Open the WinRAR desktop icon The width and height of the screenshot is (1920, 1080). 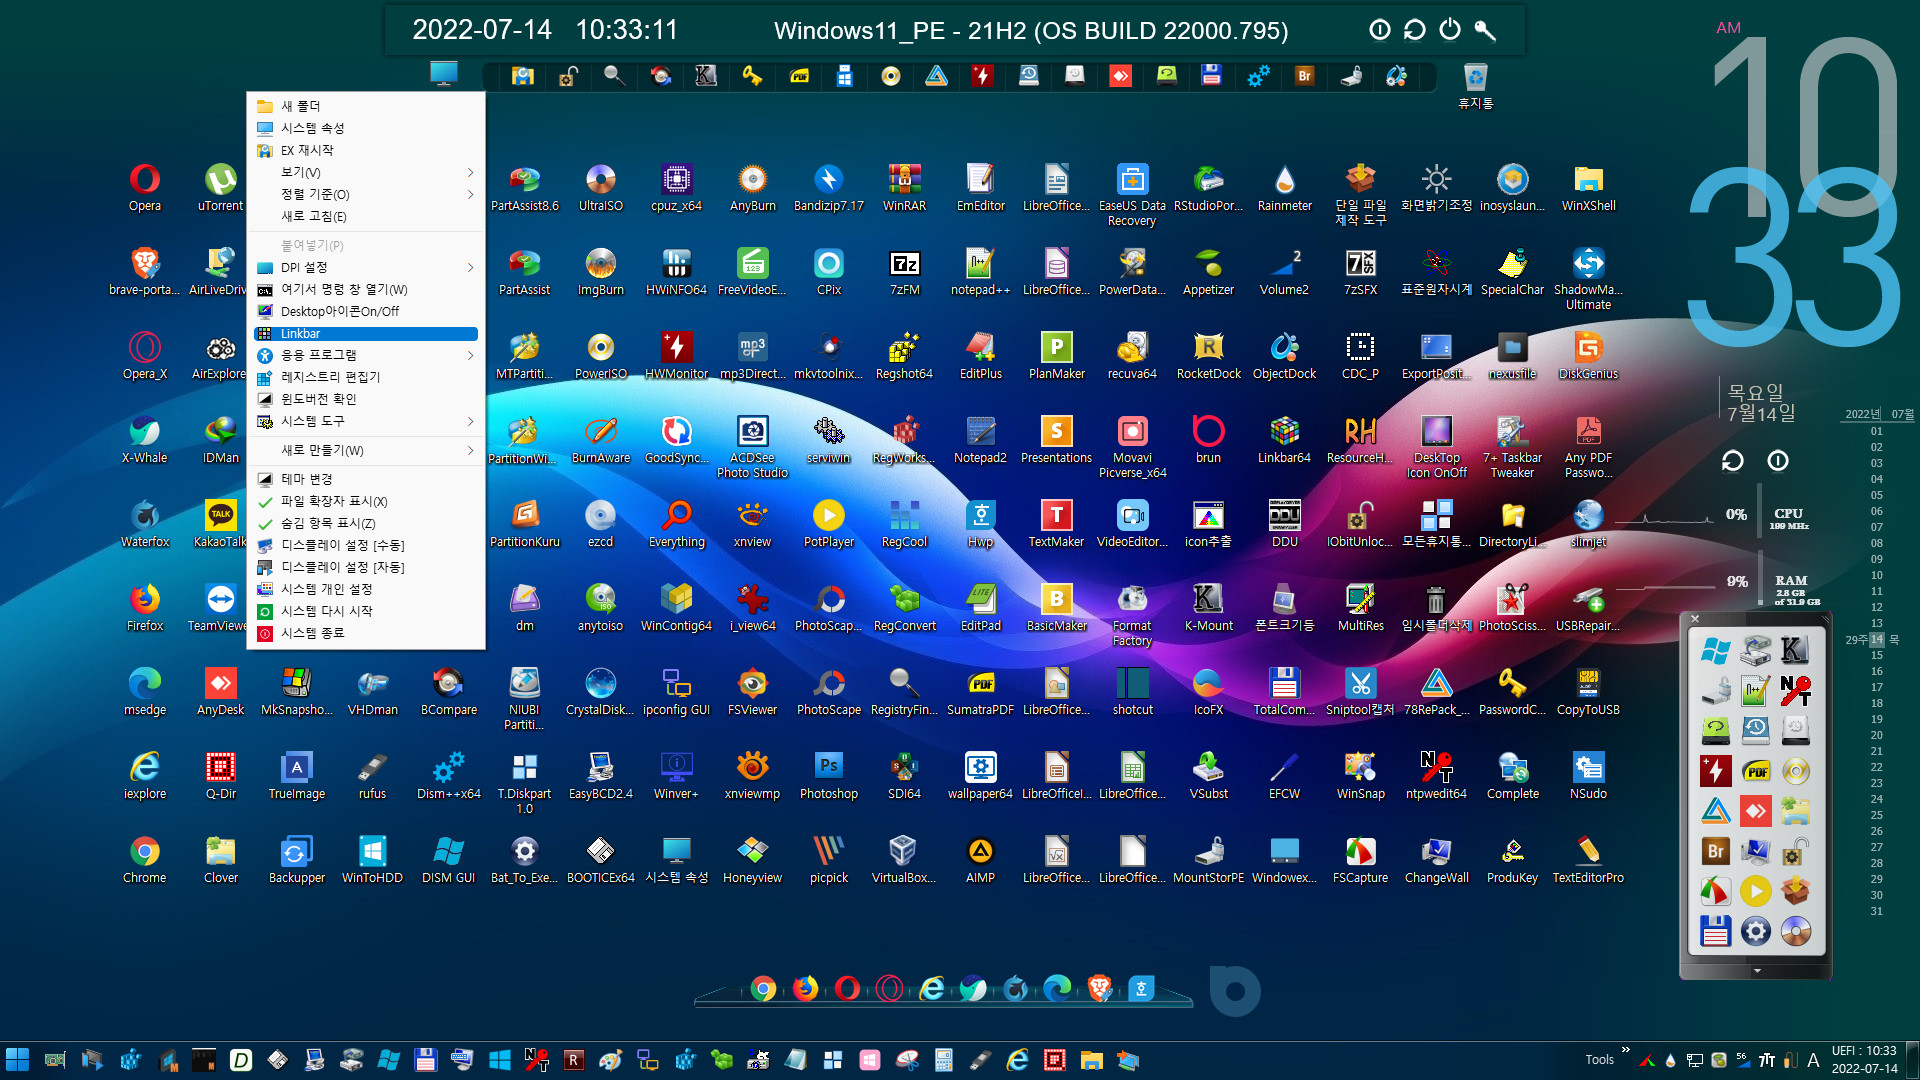904,187
